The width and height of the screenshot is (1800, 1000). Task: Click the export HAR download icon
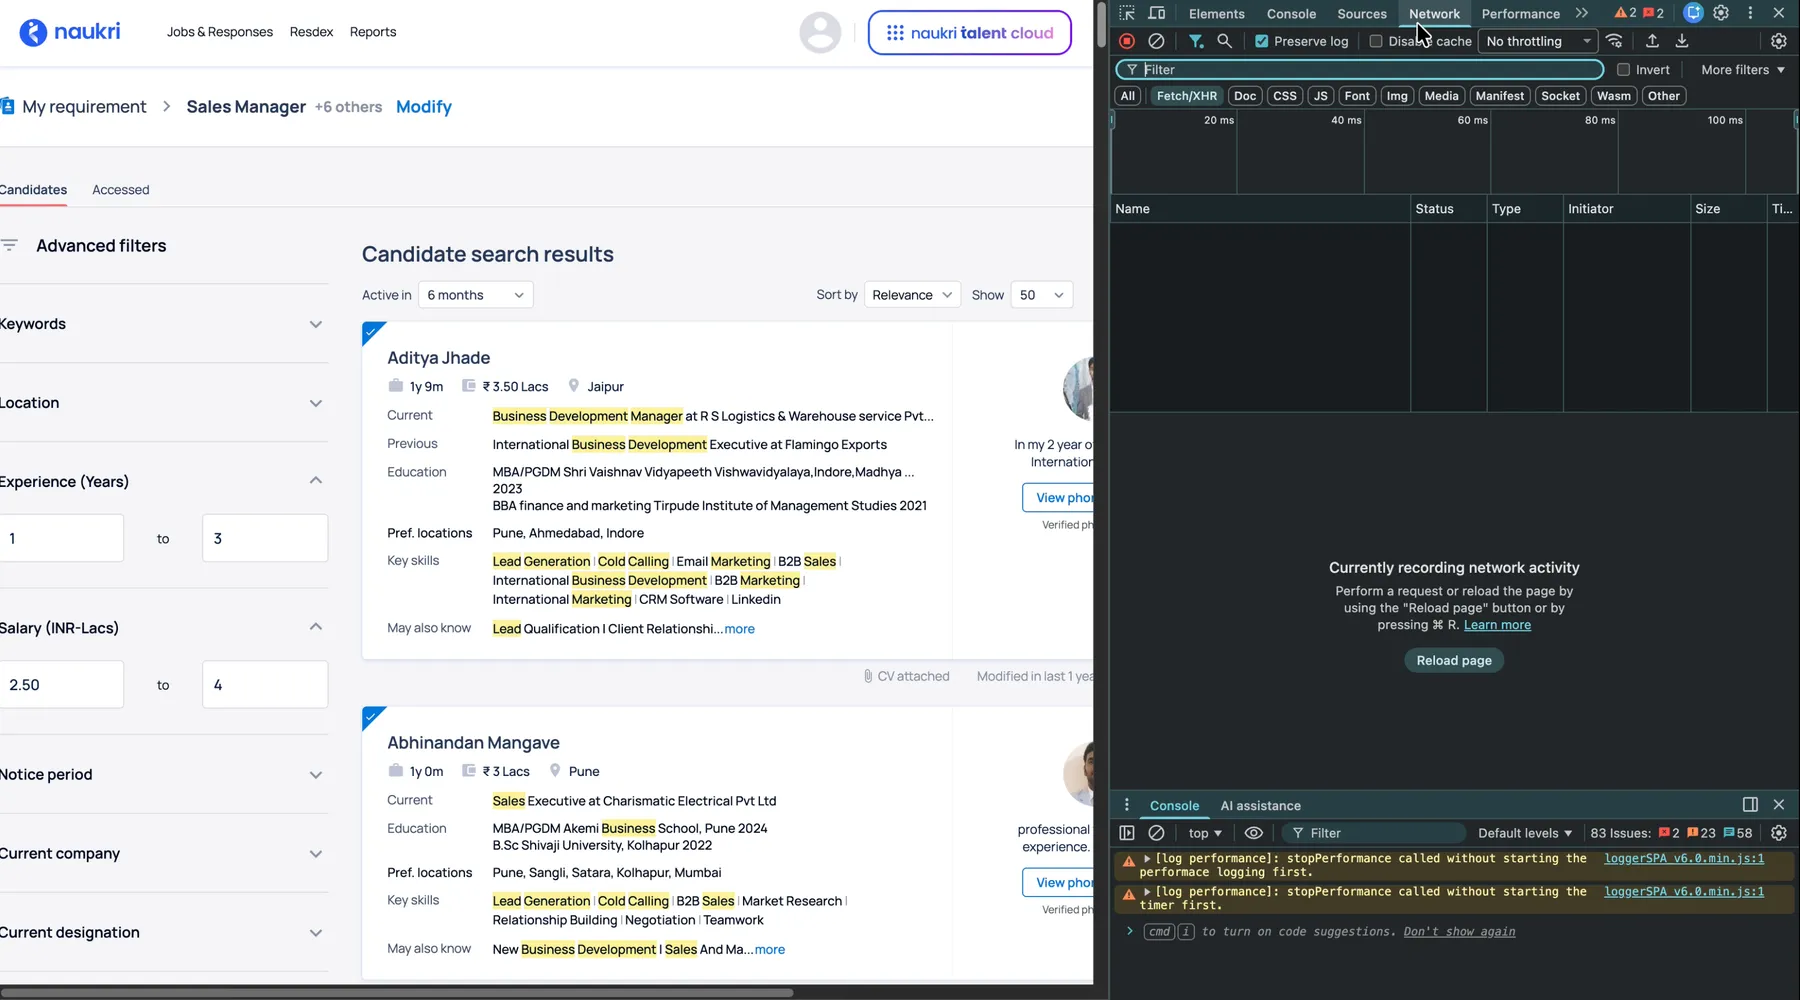1682,41
